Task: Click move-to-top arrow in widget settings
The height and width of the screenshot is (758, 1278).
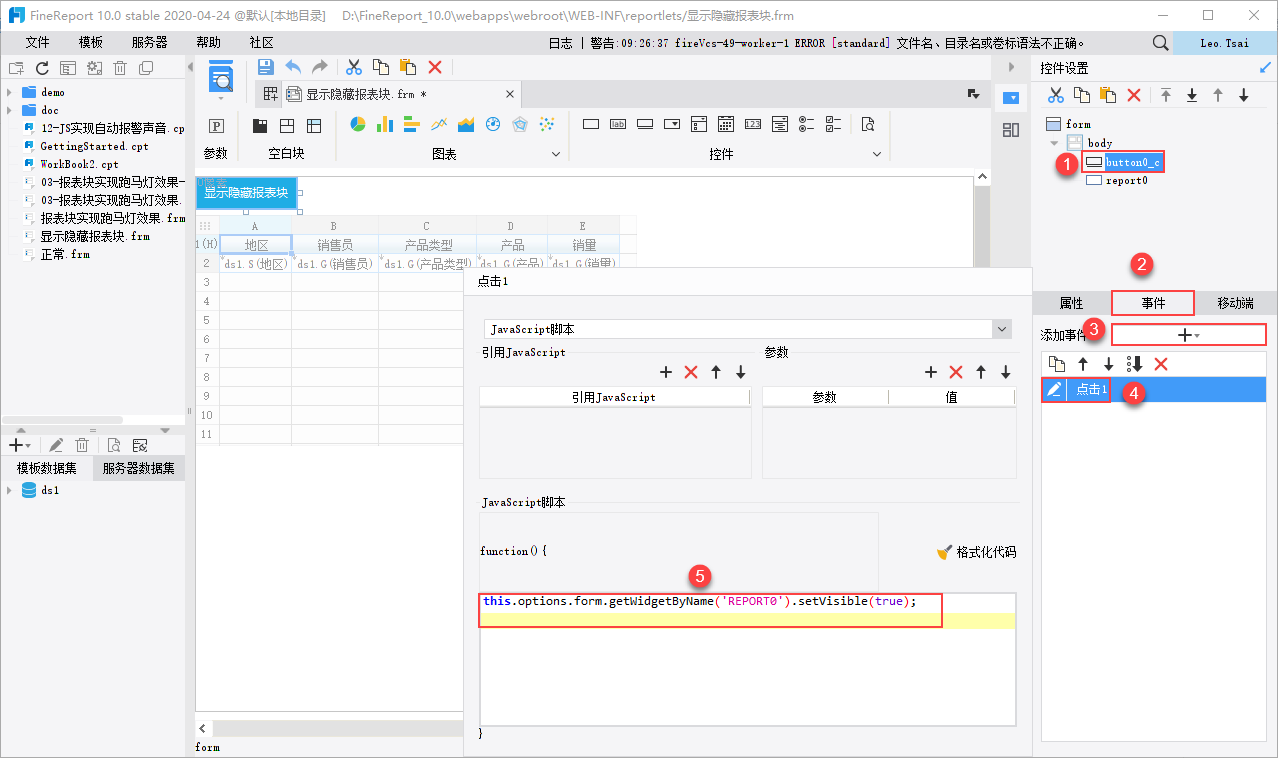Action: click(1165, 95)
